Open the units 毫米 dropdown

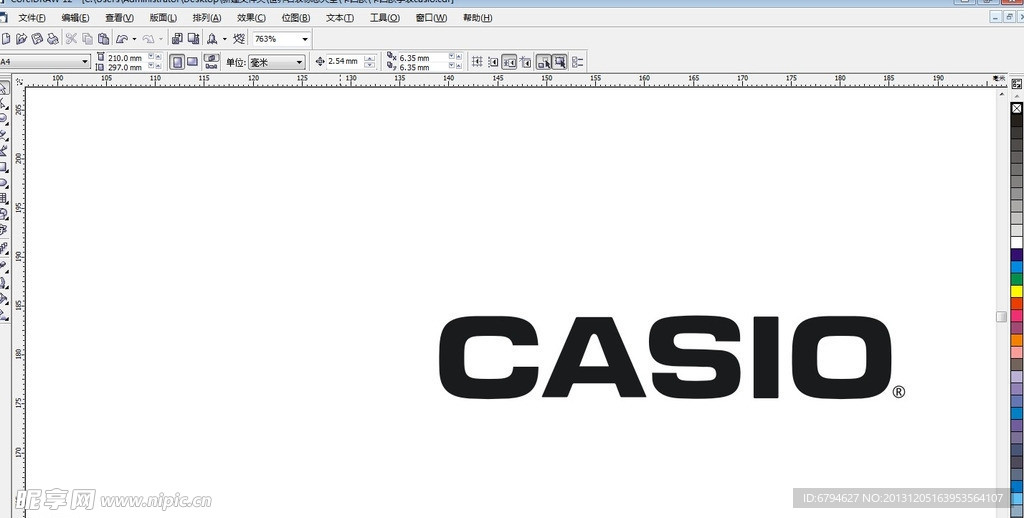click(x=299, y=62)
